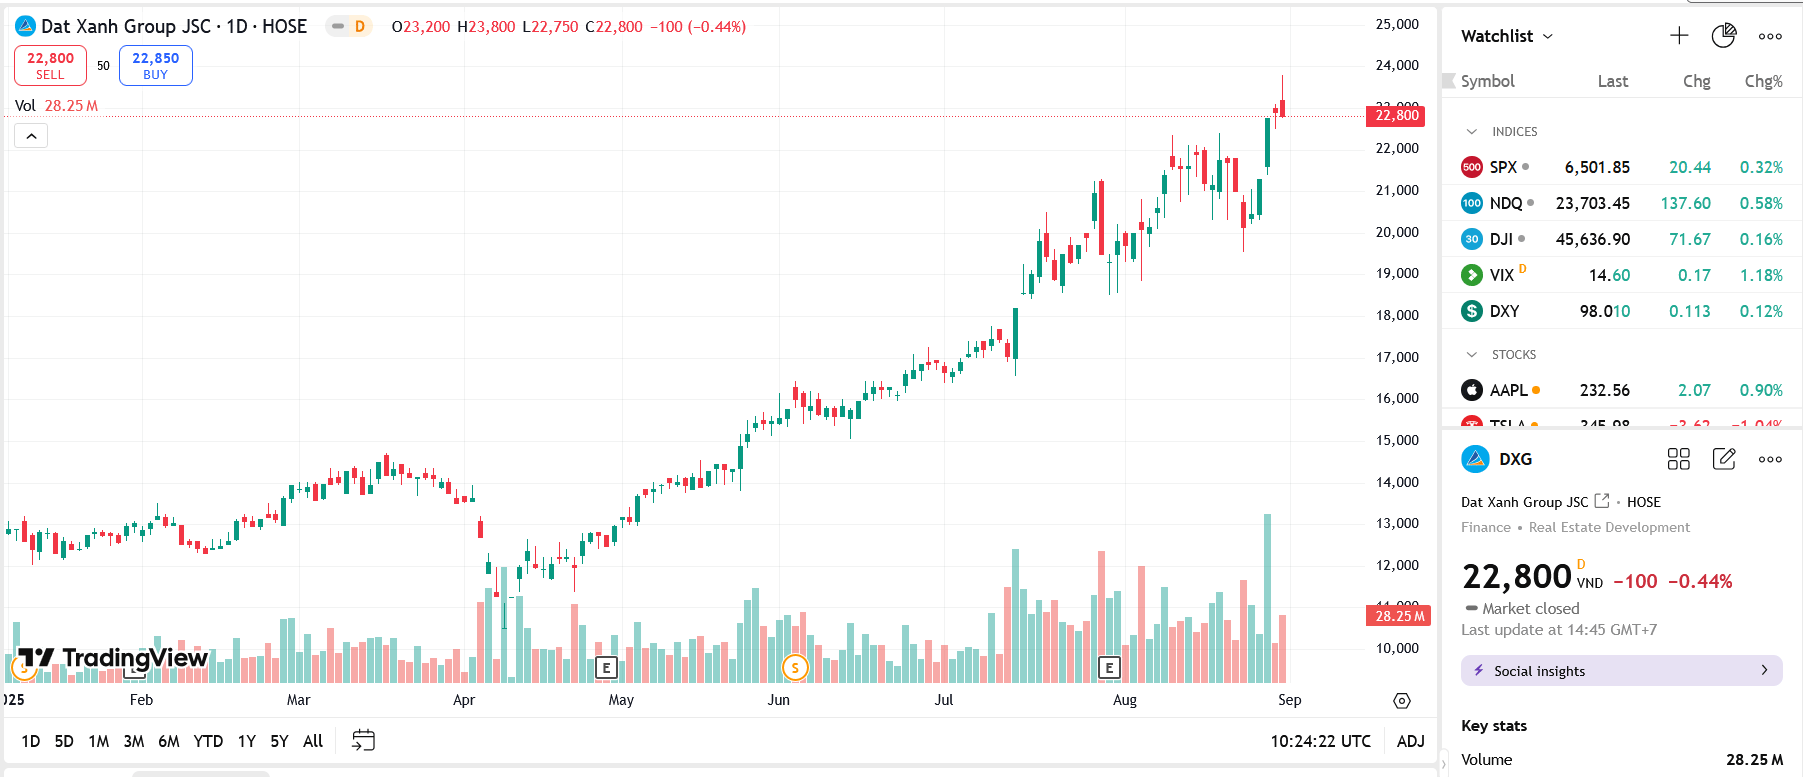1803x777 pixels.
Task: Click the earnings E marker near August
Action: click(1109, 667)
